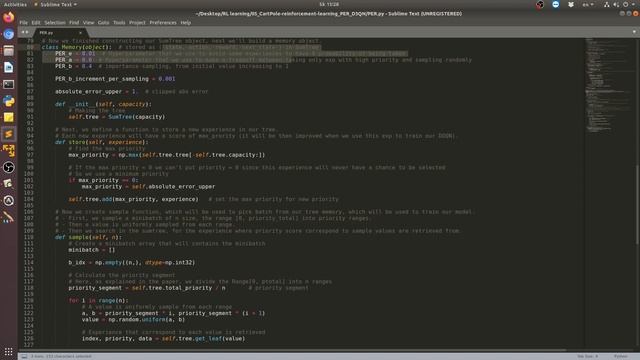Click 'minibatch = []' on line 112
This screenshot has height=360, width=640.
(x=91, y=250)
